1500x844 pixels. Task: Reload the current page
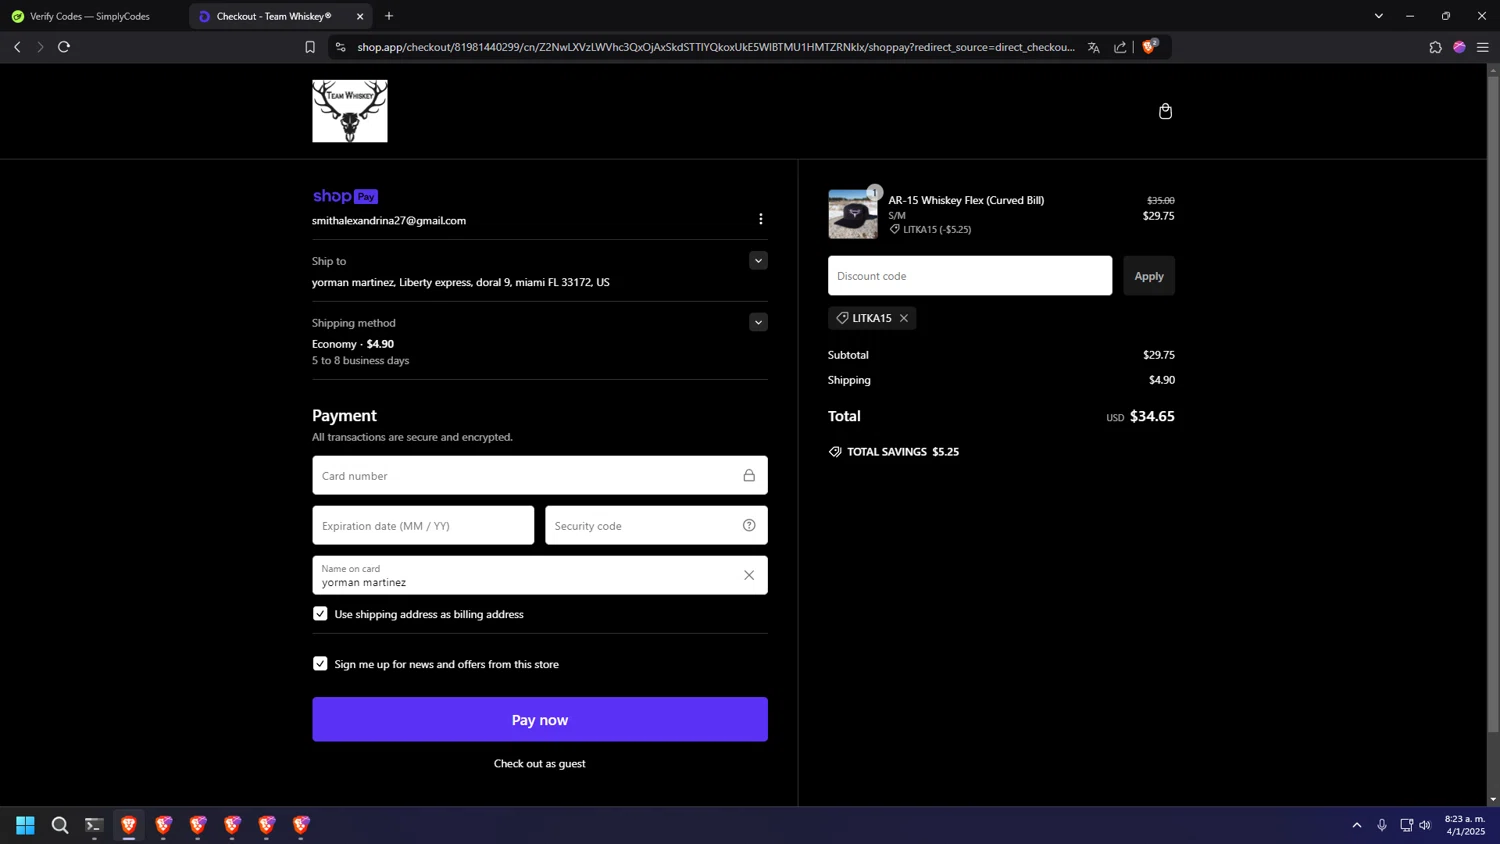(x=64, y=47)
